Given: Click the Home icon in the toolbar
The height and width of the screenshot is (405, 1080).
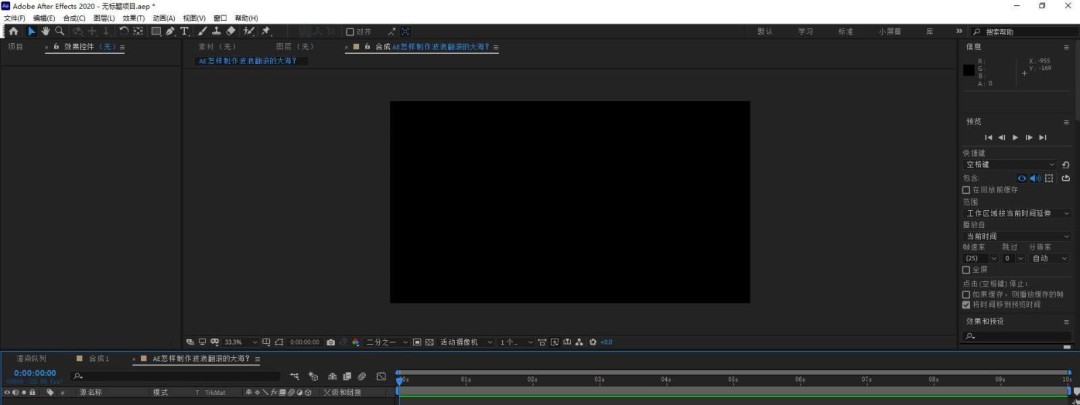Looking at the screenshot, I should [x=13, y=31].
